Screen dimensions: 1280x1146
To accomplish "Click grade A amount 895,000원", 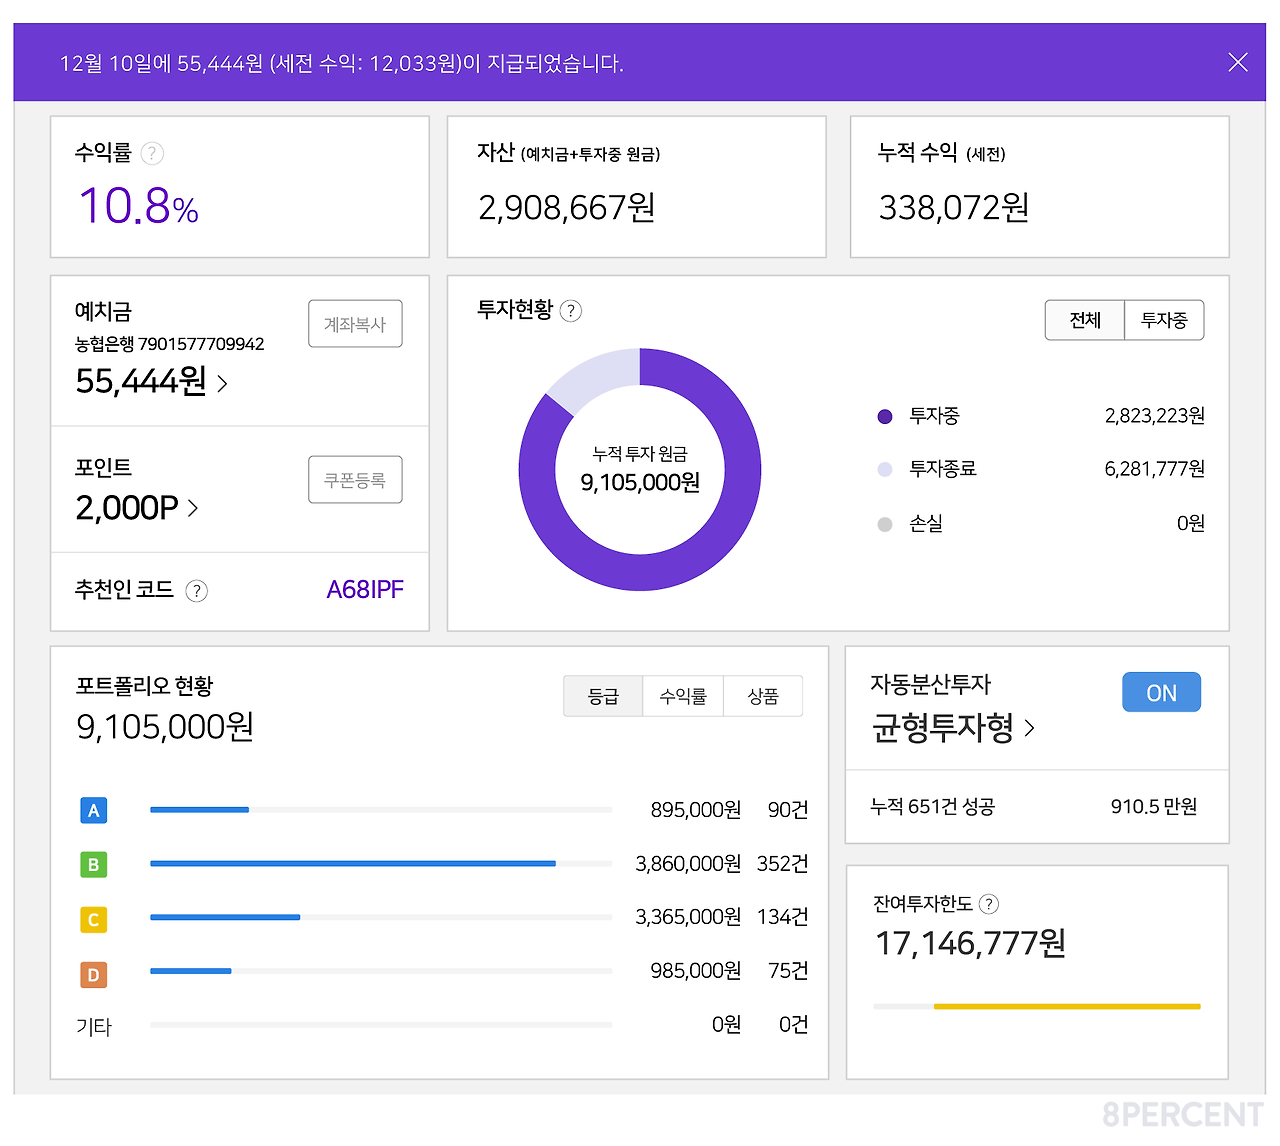I will point(696,810).
